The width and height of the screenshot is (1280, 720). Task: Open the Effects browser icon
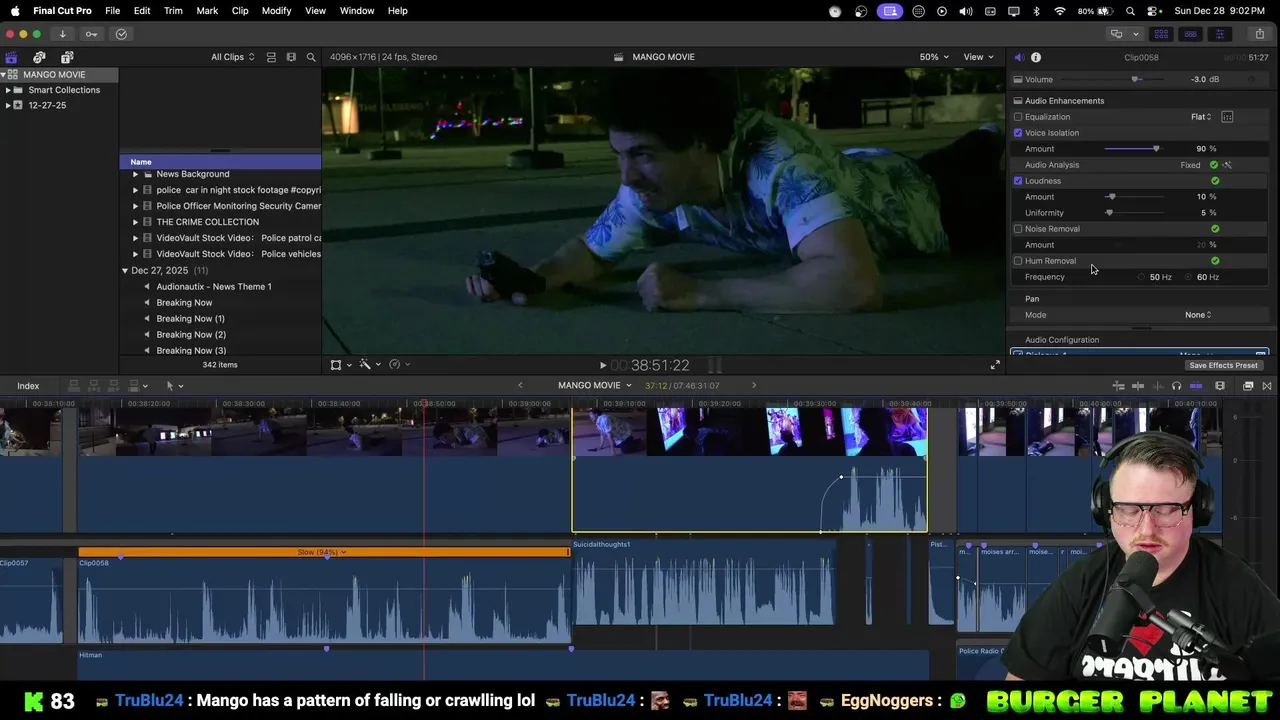[x=1248, y=386]
